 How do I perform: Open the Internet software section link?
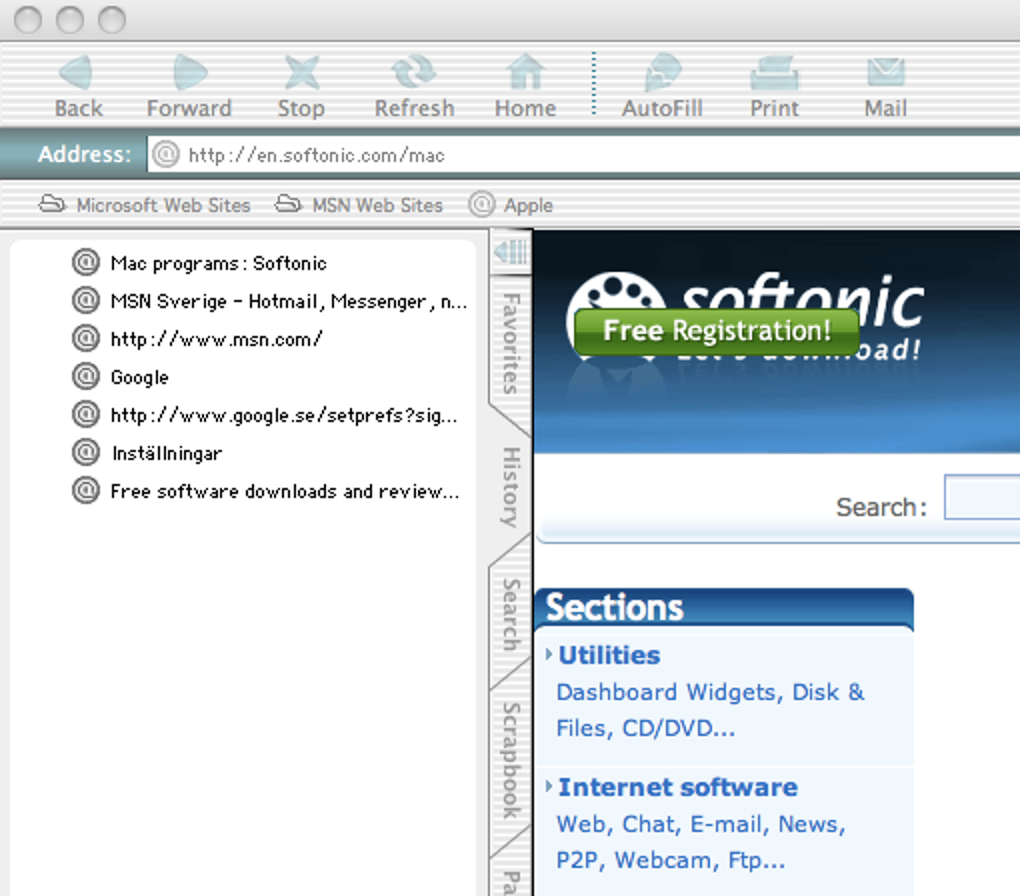(678, 787)
